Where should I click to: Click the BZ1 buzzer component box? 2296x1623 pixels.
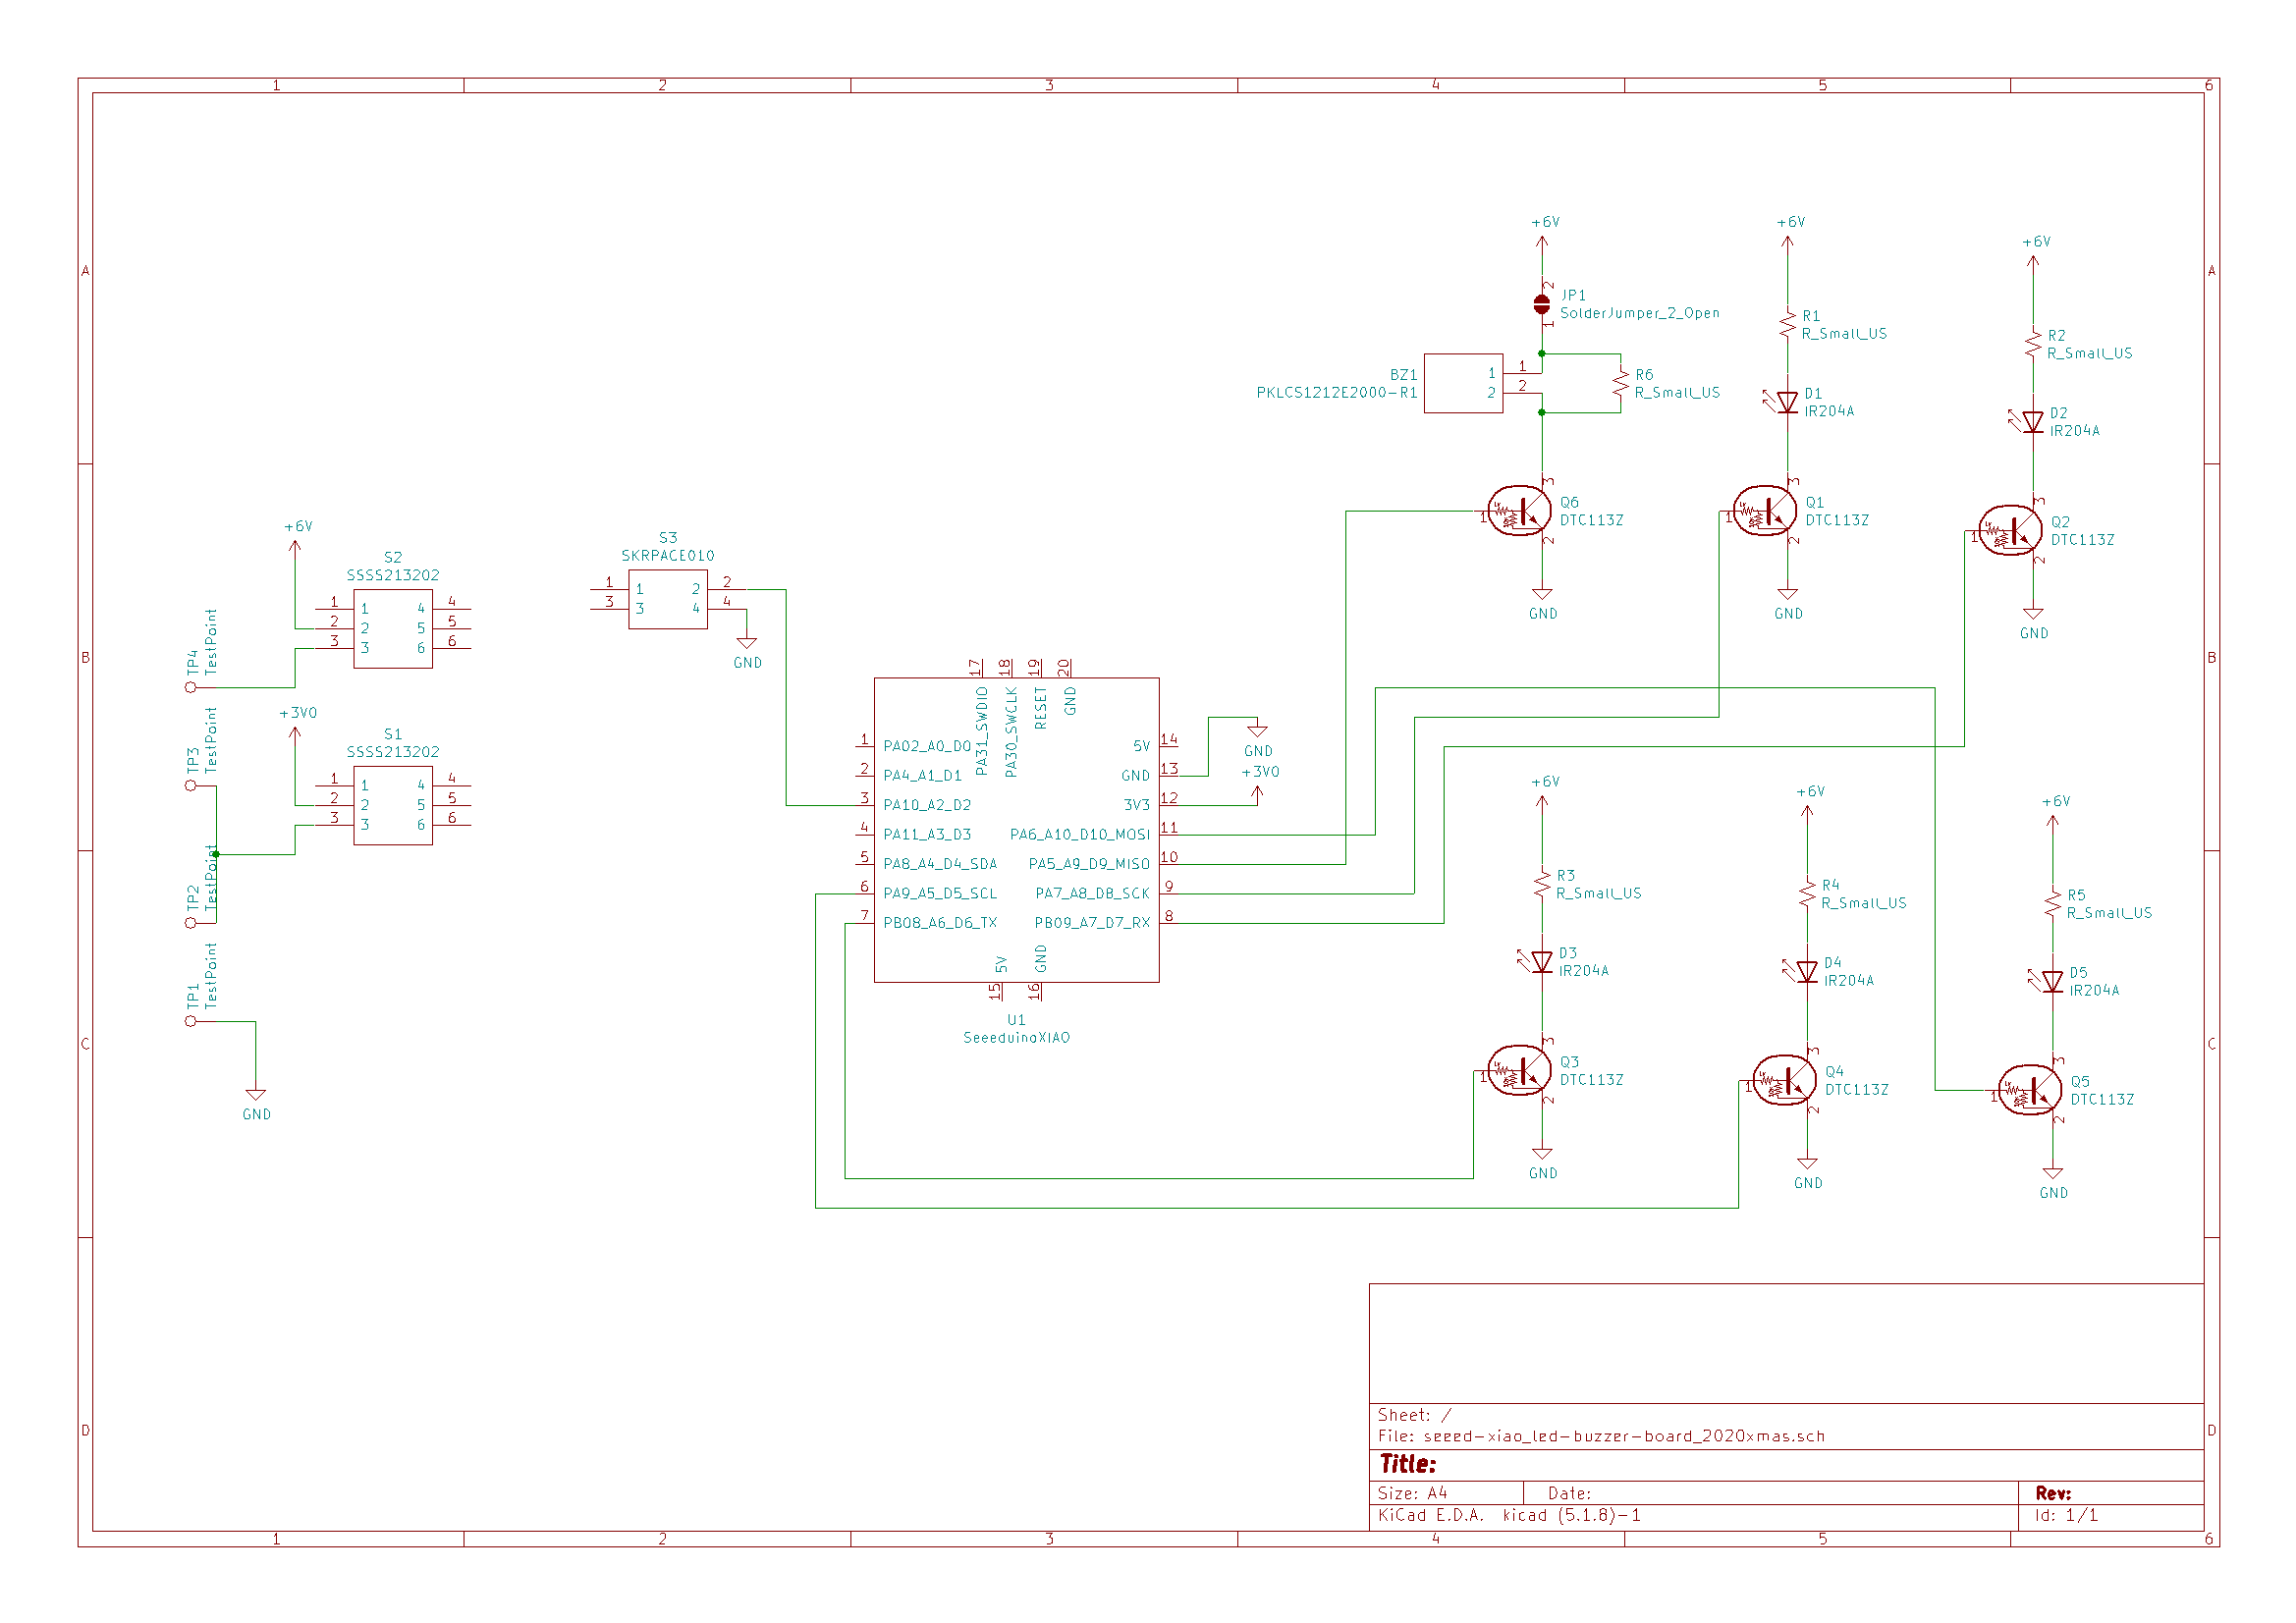[1463, 383]
